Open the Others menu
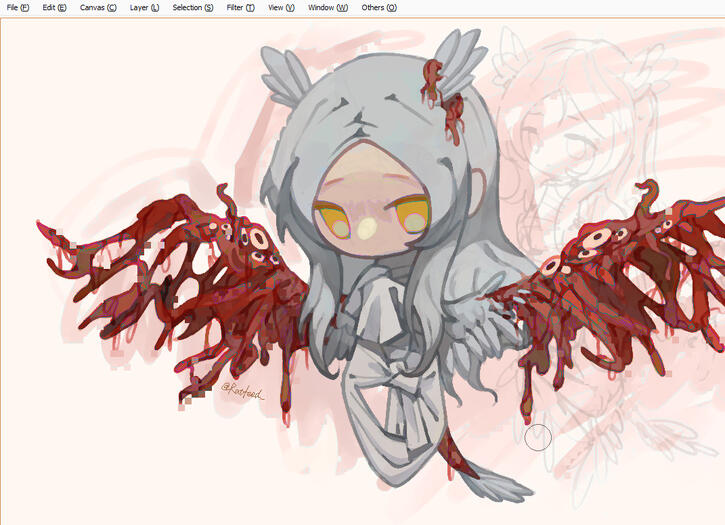Viewport: 725px width, 525px height. tap(378, 7)
